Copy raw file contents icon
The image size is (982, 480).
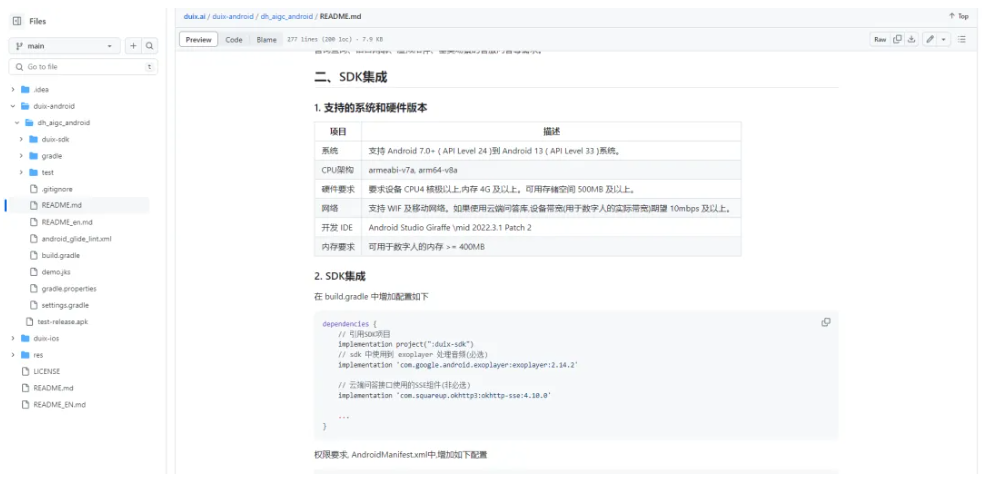coord(897,39)
